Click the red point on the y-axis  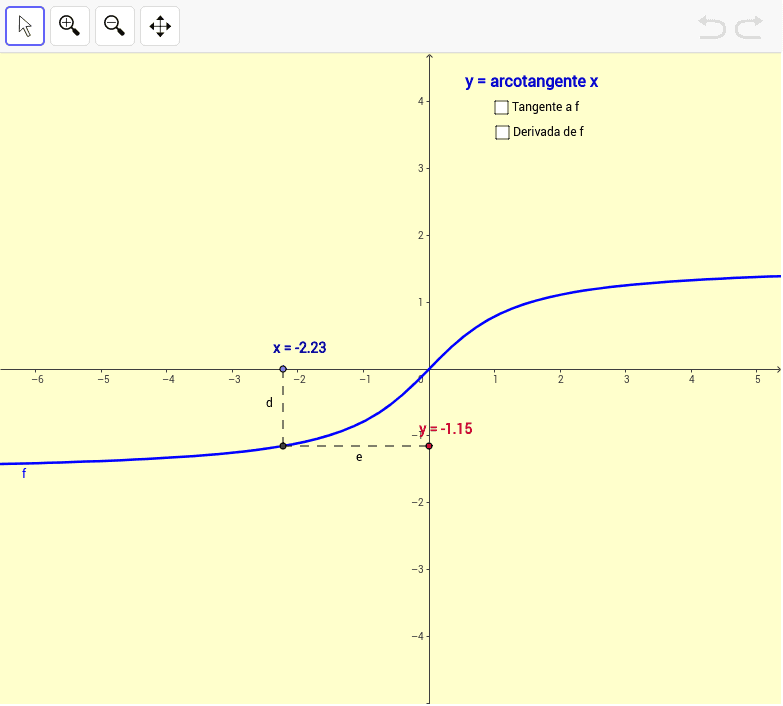pyautogui.click(x=429, y=446)
